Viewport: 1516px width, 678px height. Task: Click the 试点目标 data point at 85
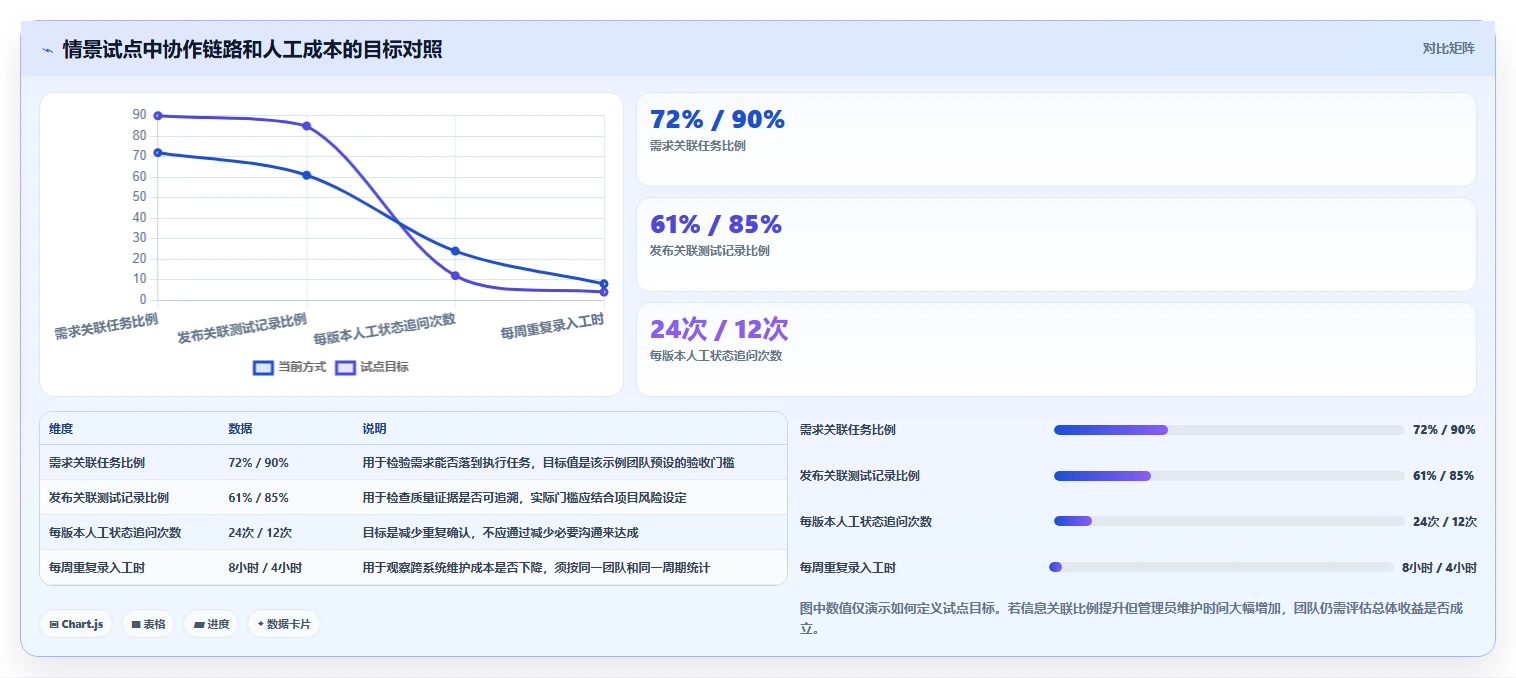[306, 126]
